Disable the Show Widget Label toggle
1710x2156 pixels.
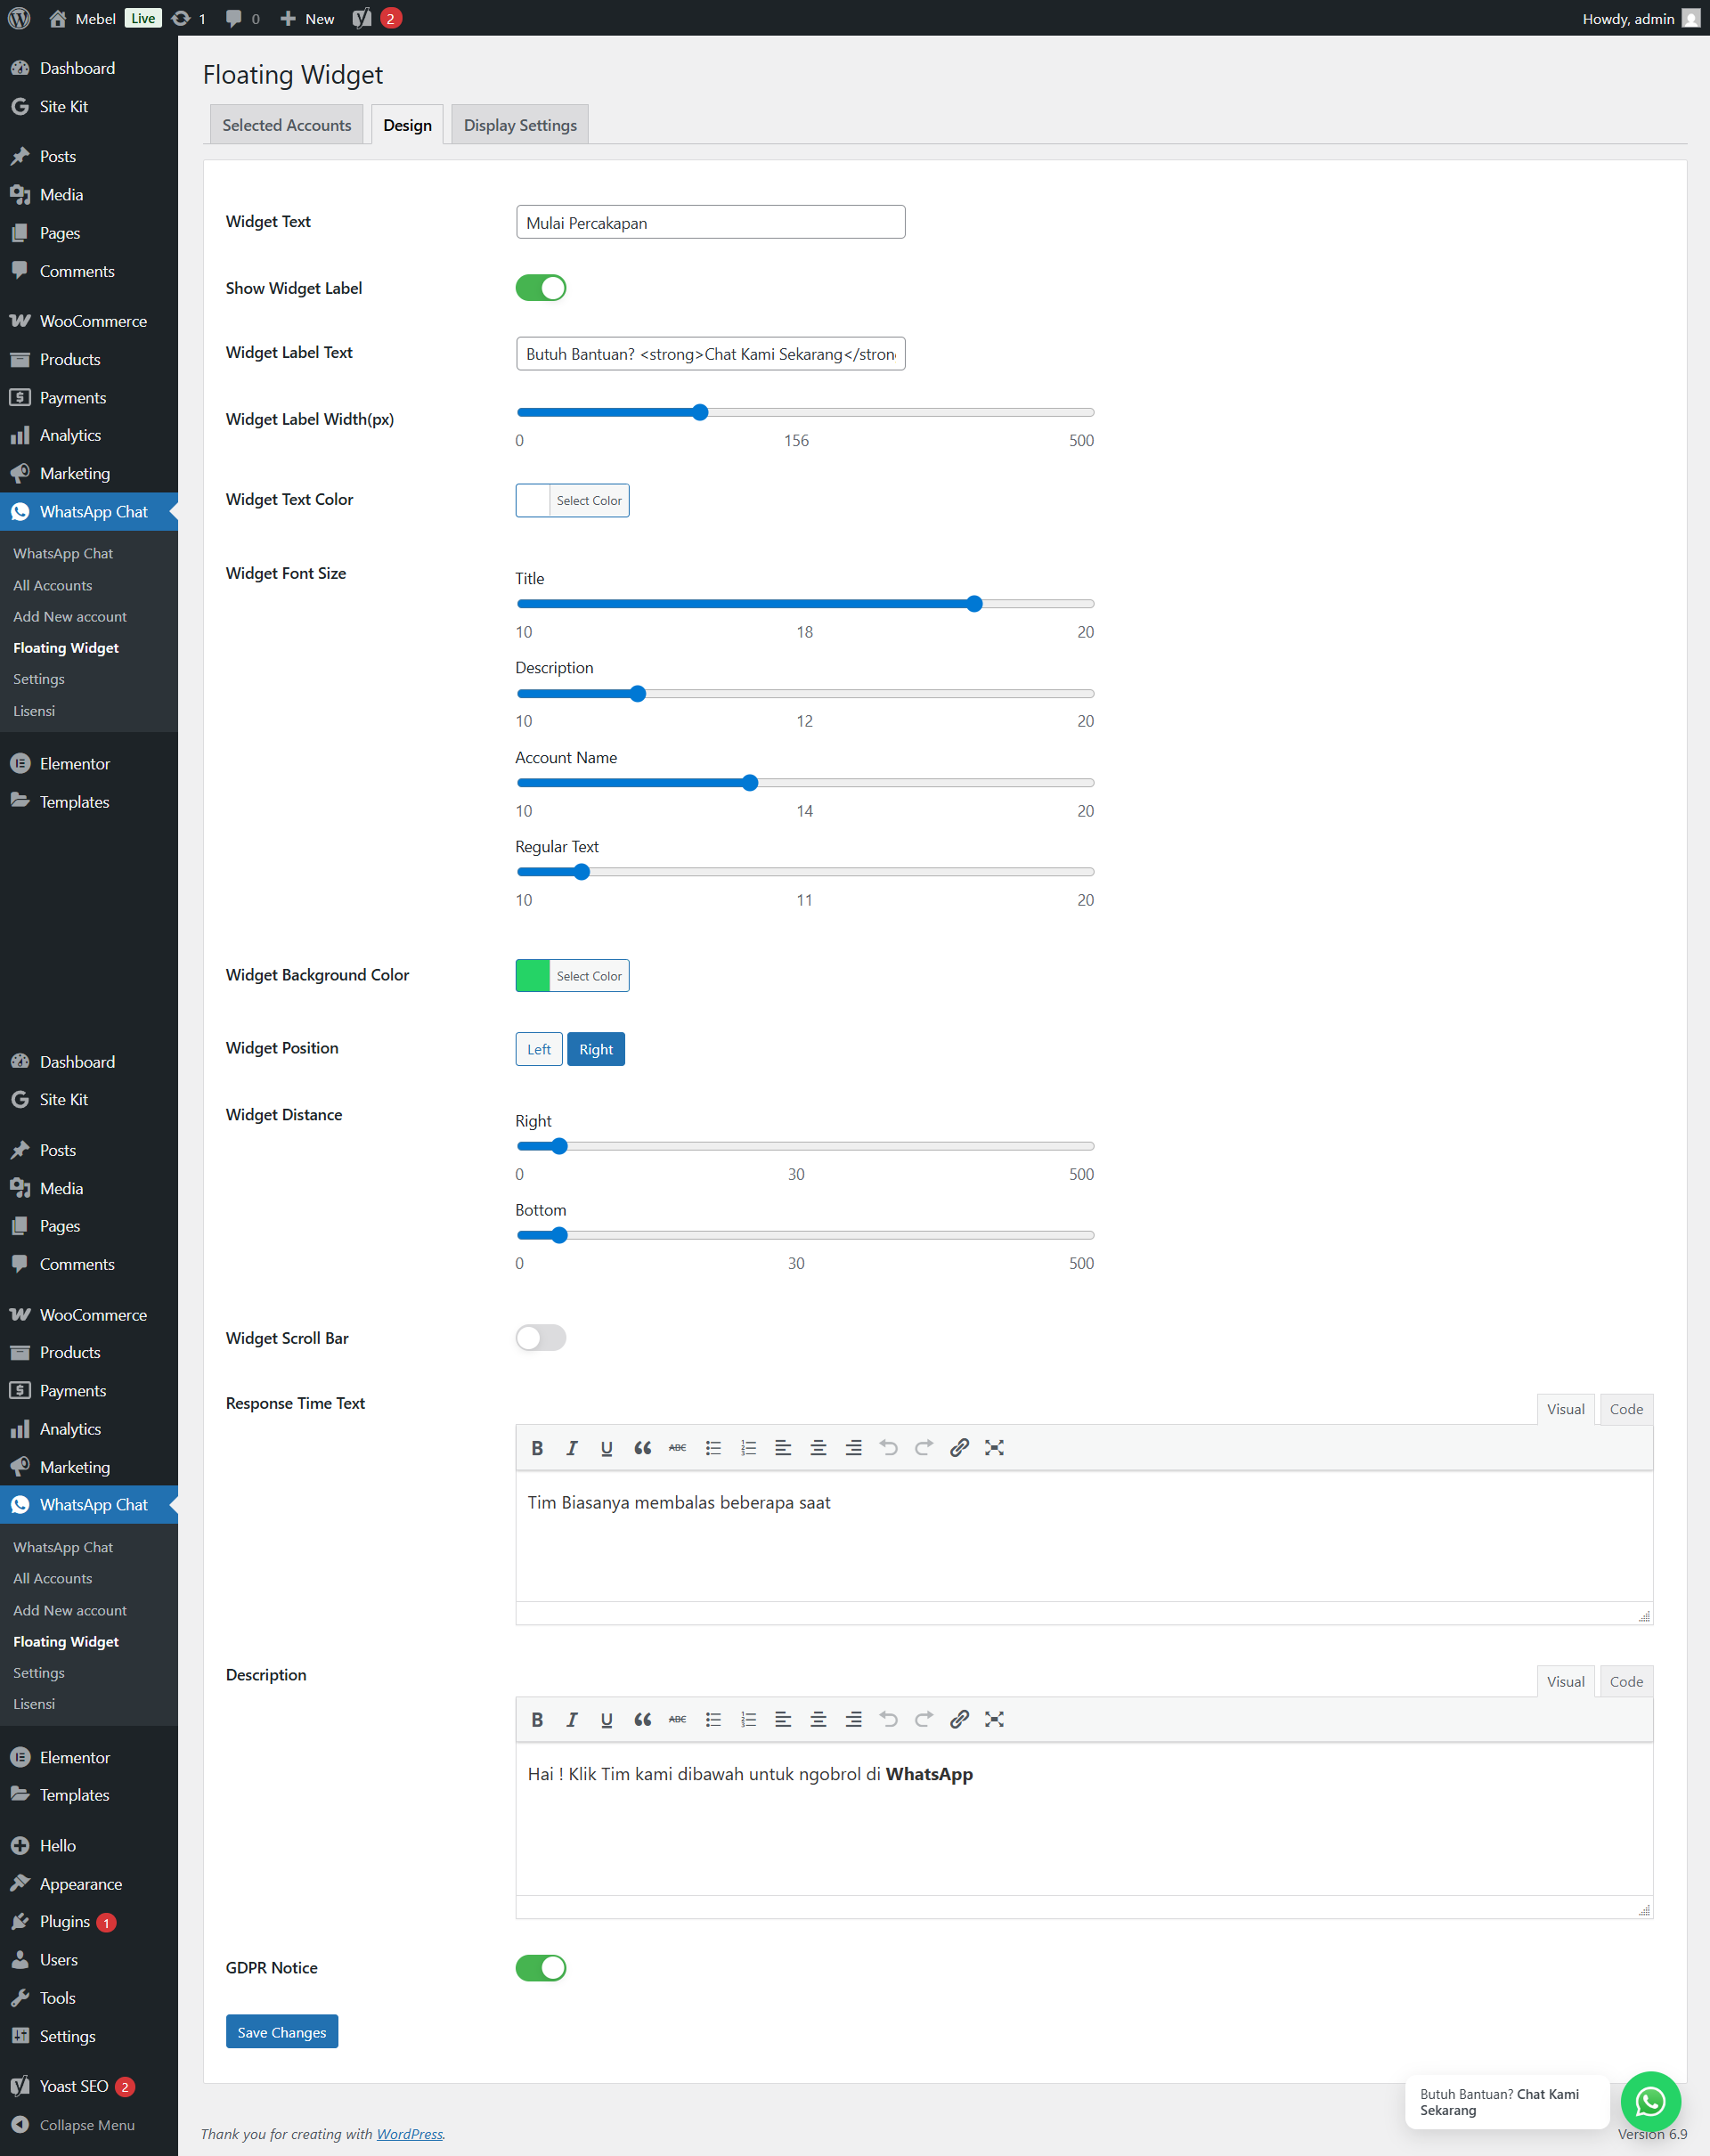541,287
